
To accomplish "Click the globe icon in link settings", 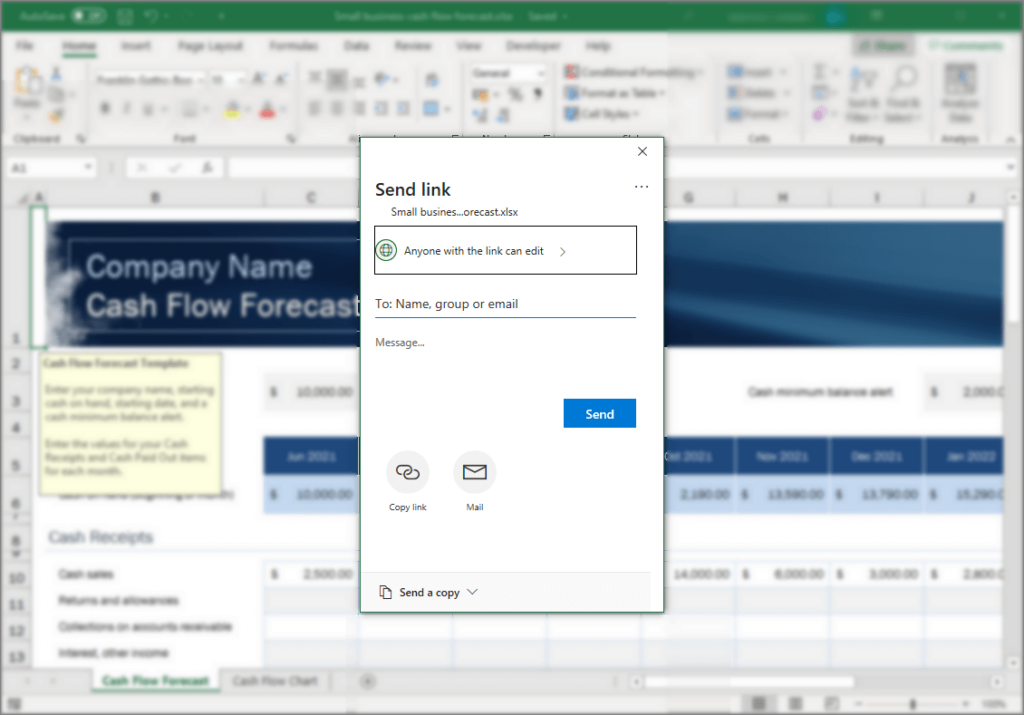I will pos(386,250).
